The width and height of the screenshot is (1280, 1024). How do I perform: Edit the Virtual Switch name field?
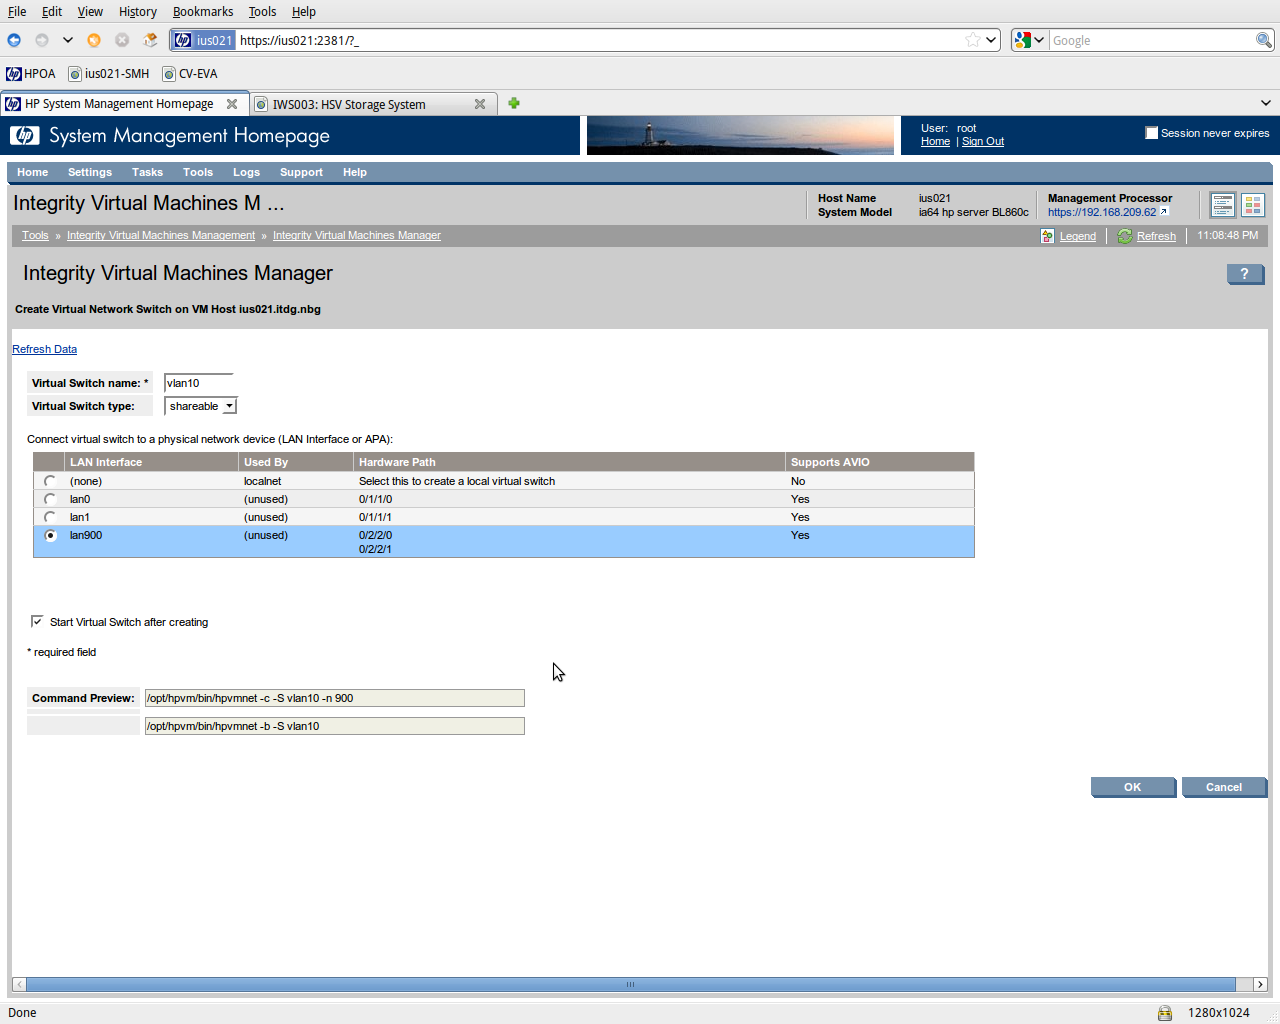pos(199,383)
